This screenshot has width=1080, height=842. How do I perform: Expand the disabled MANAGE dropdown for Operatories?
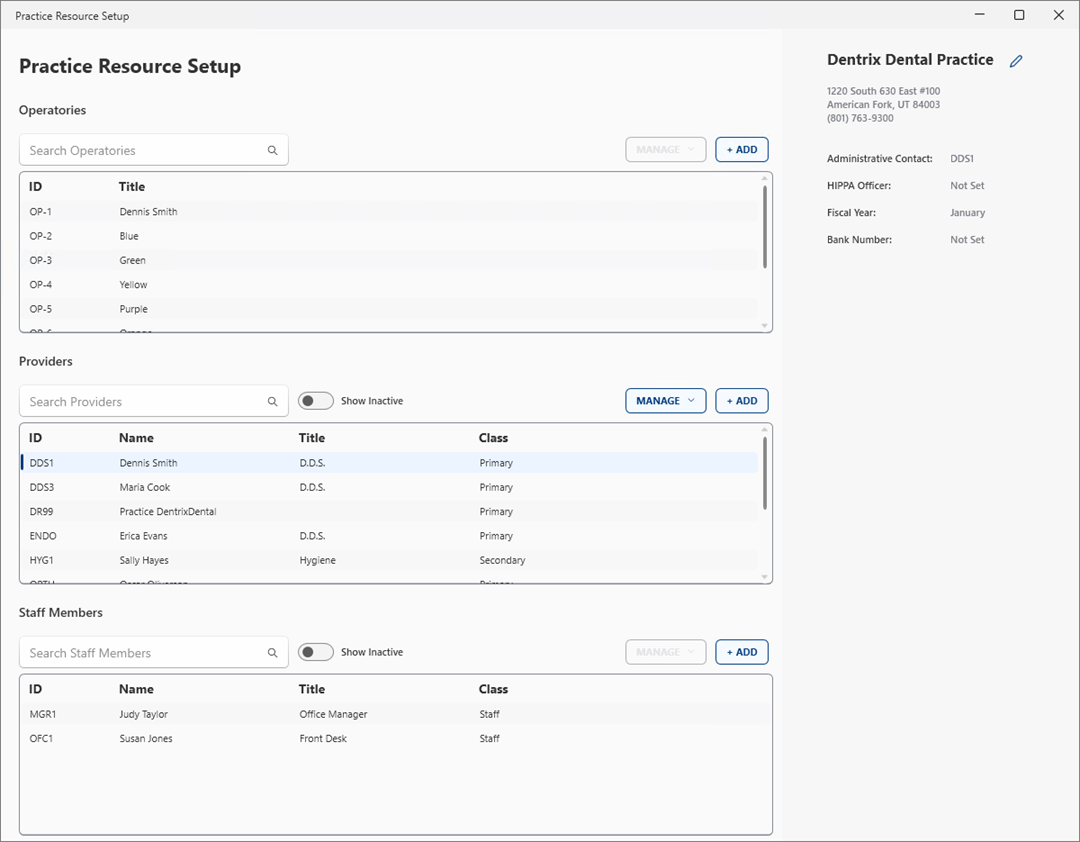(x=665, y=149)
